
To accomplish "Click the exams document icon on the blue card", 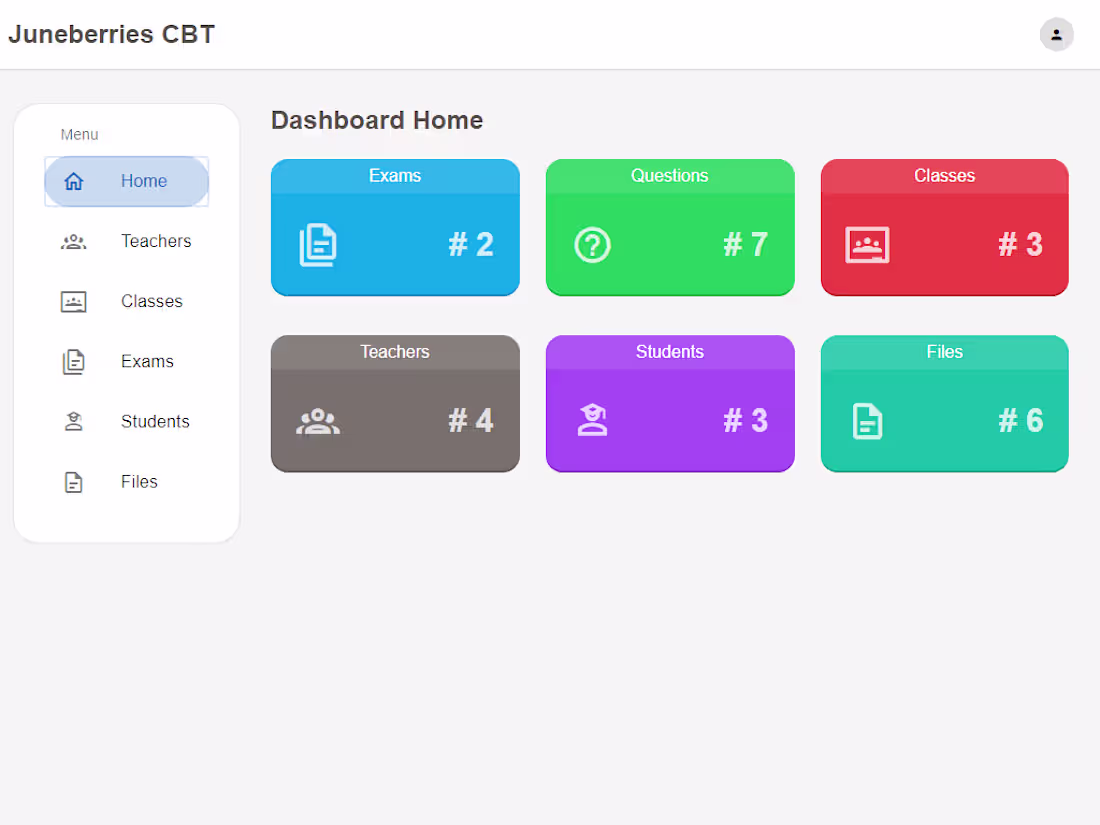I will (x=320, y=244).
